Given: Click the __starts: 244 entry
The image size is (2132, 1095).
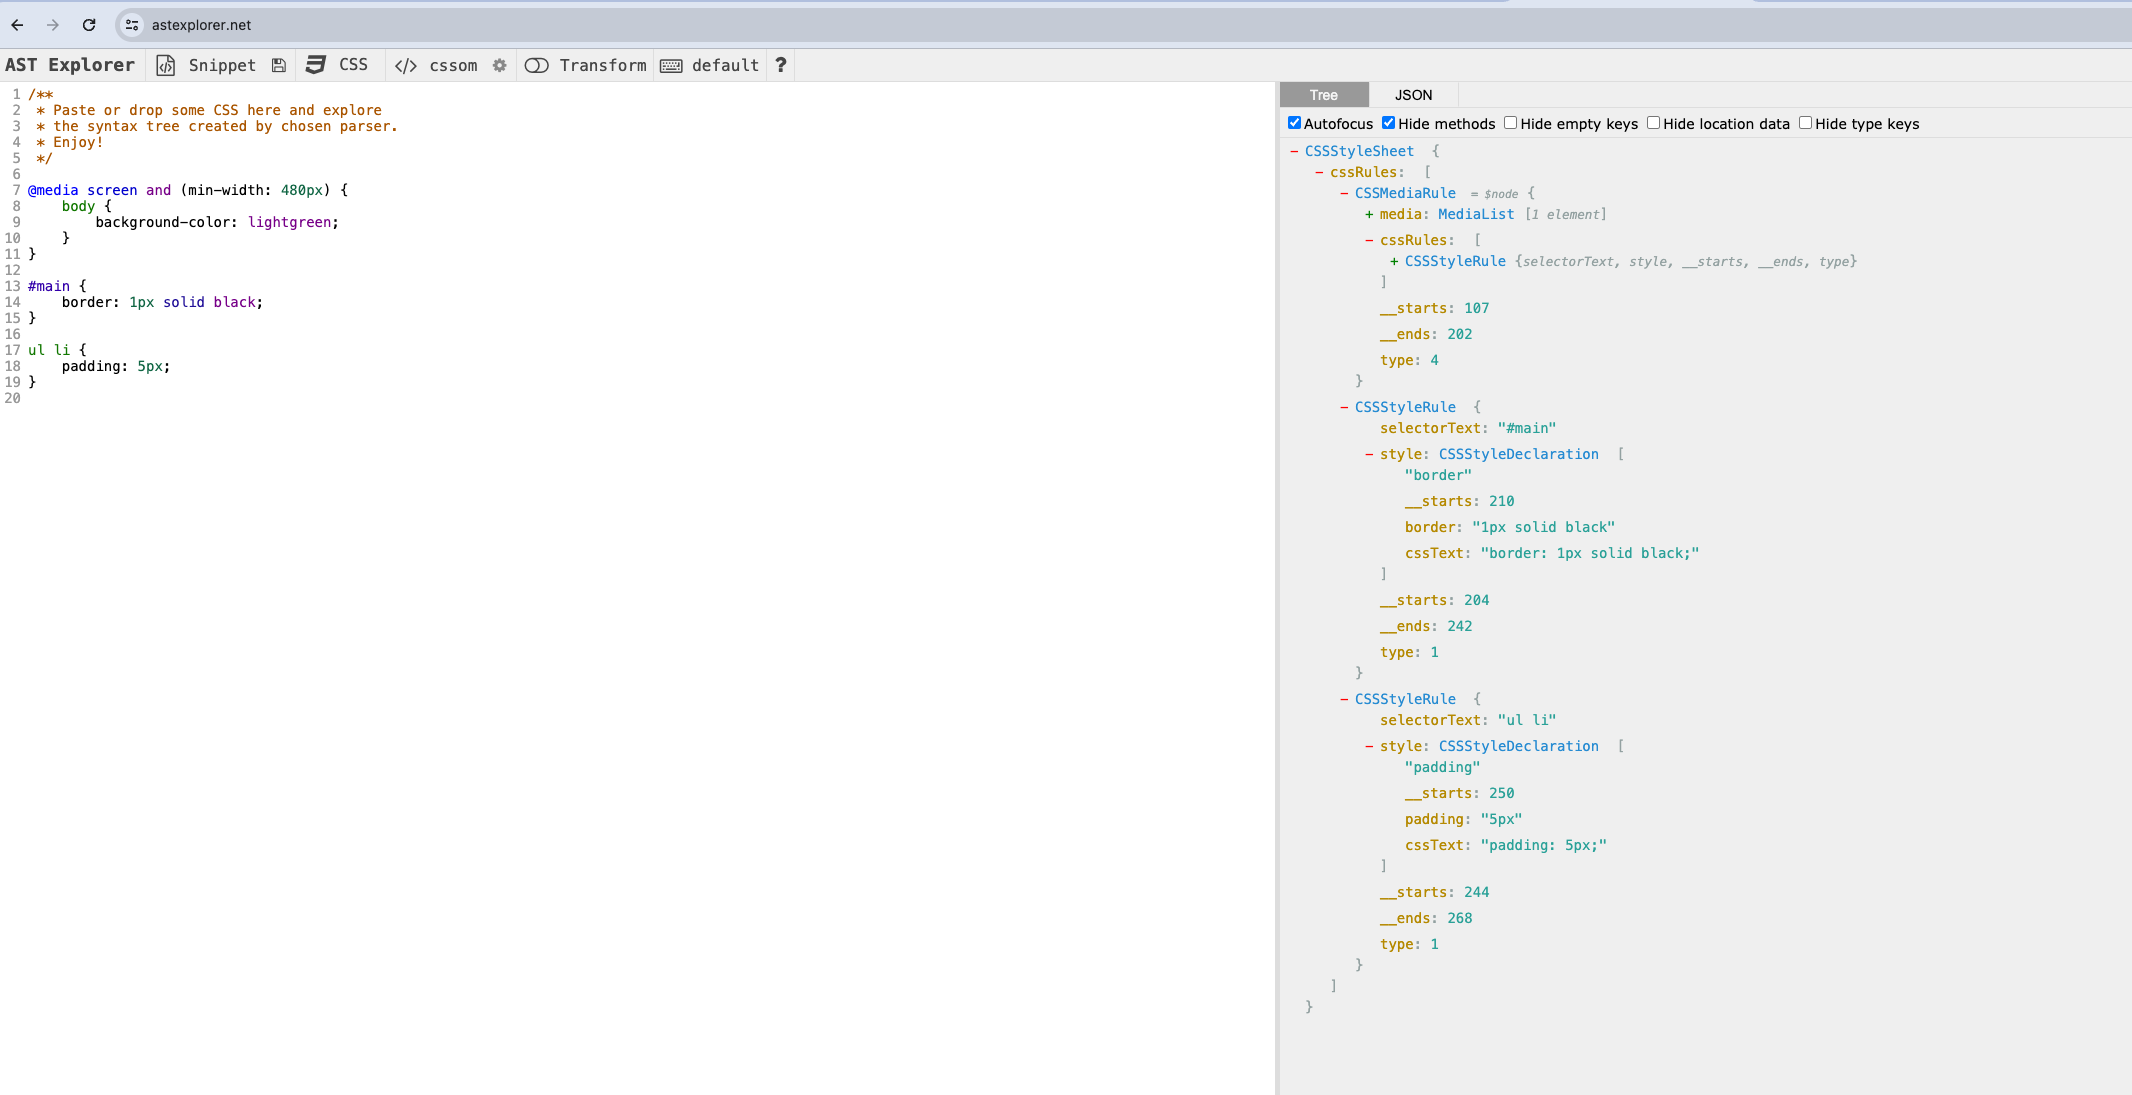Looking at the screenshot, I should click(x=1434, y=892).
